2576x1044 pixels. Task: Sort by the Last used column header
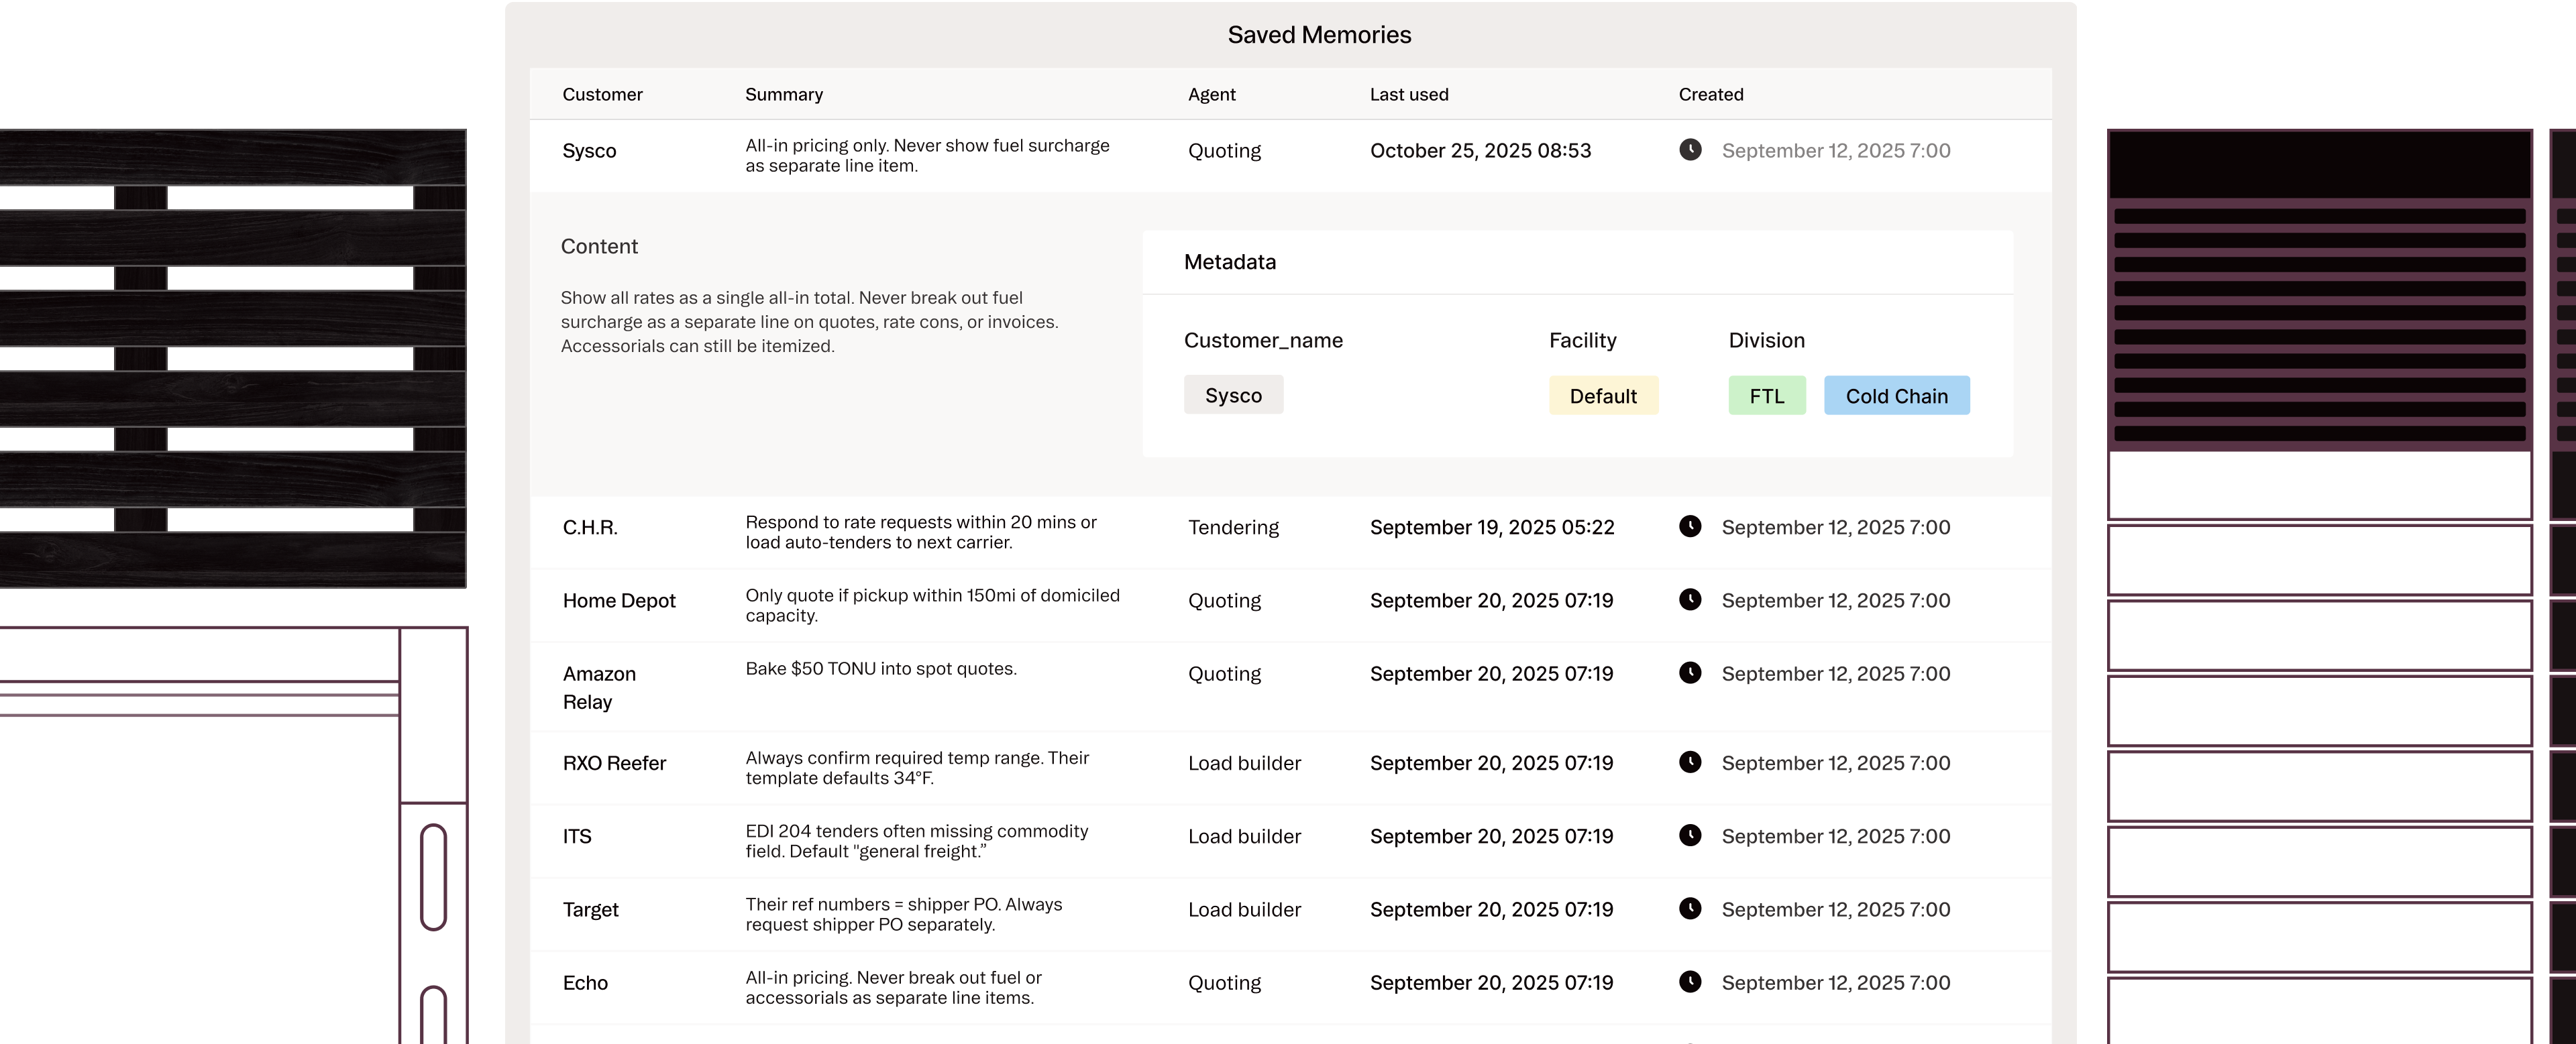(x=1408, y=95)
